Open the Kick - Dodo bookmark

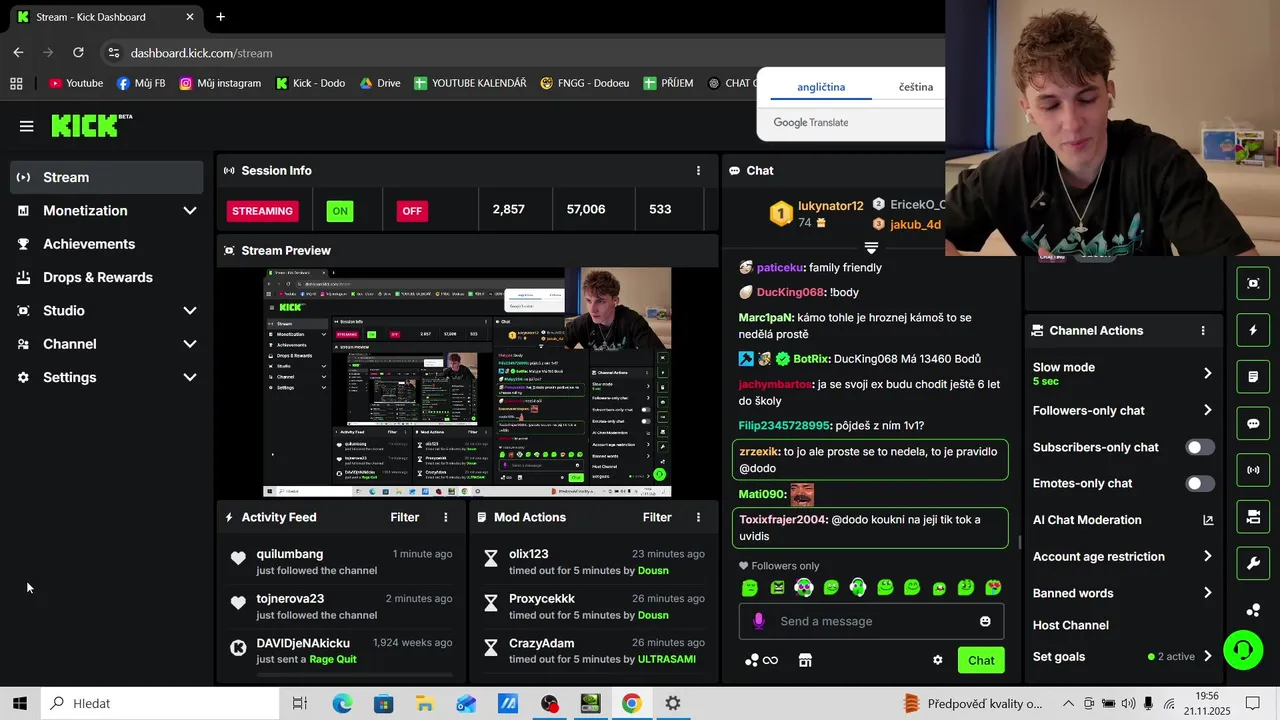(x=310, y=83)
